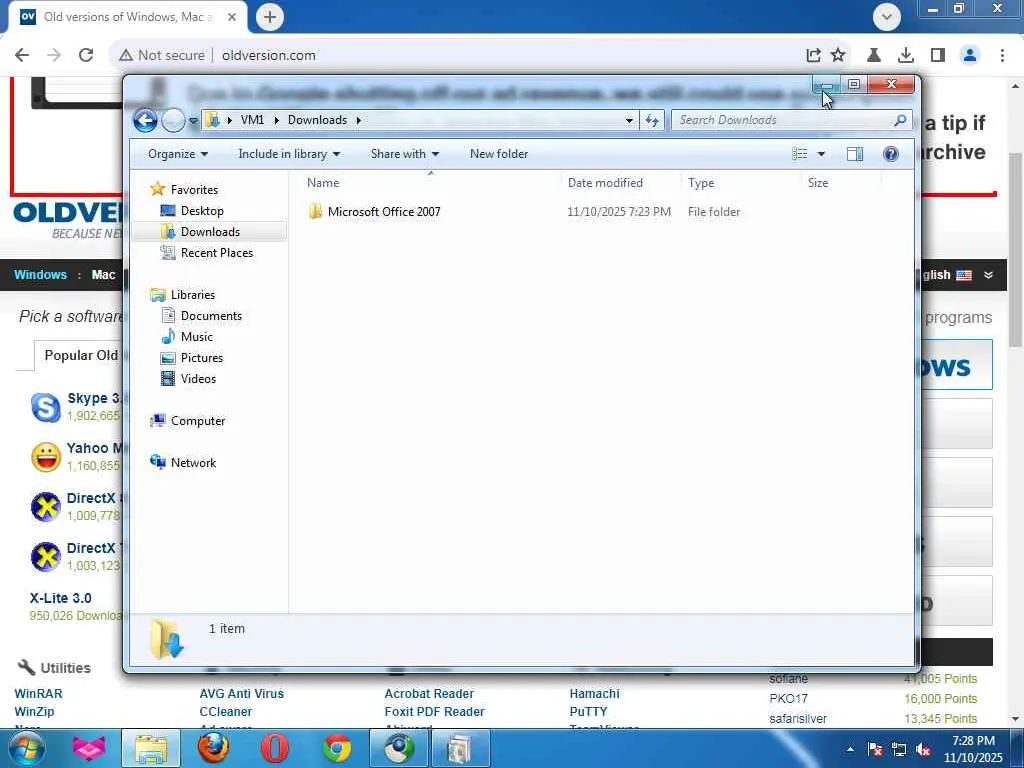Open Documents library
Viewport: 1024px width, 768px height.
211,315
